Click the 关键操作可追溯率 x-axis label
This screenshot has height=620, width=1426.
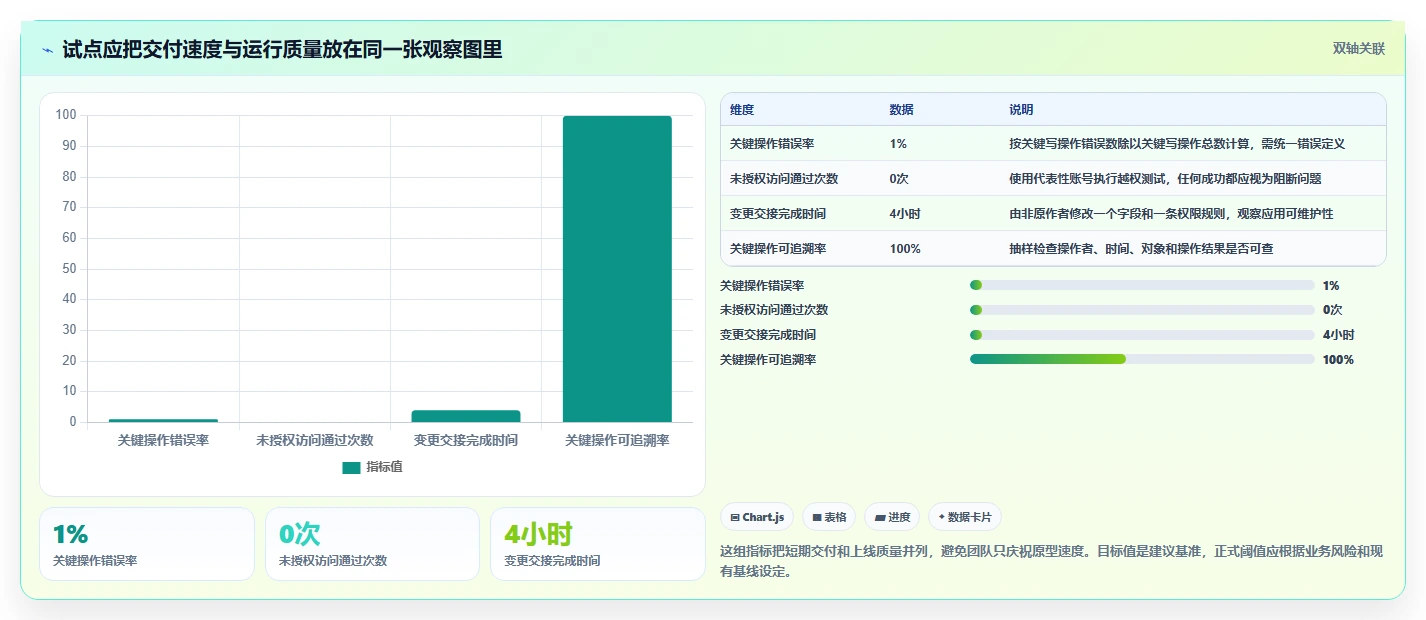pos(617,440)
